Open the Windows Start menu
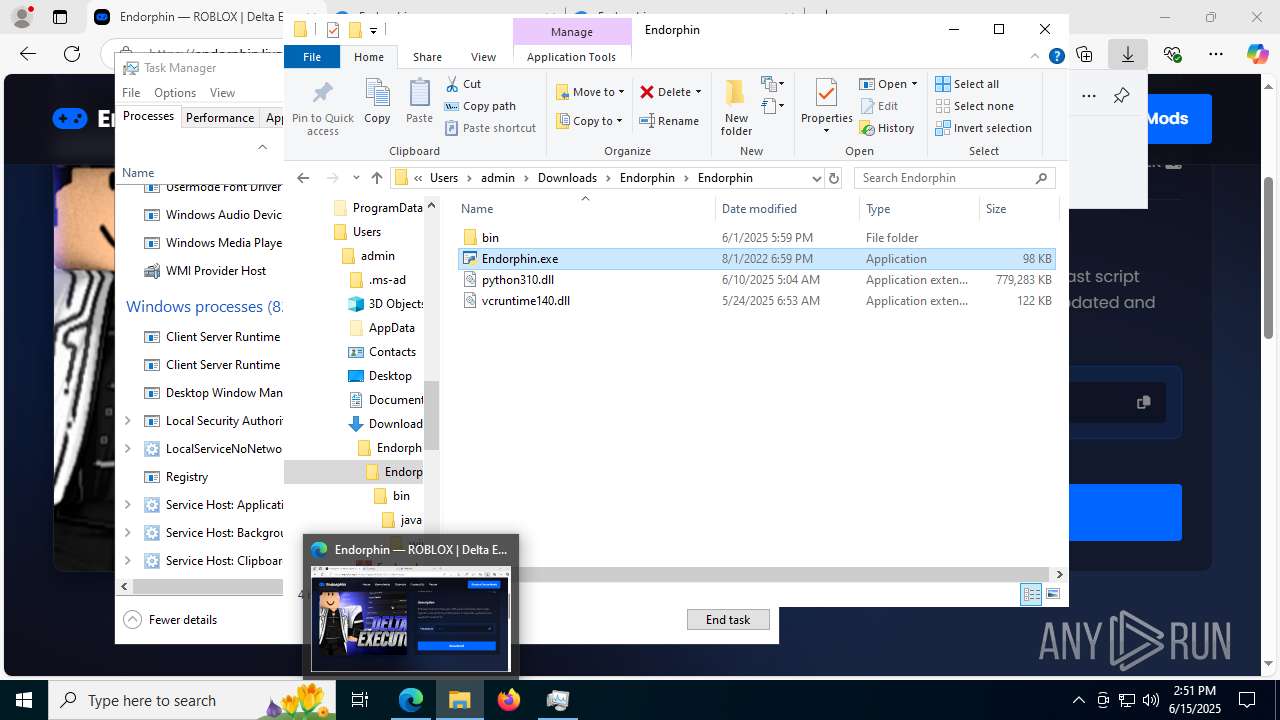 coord(24,700)
